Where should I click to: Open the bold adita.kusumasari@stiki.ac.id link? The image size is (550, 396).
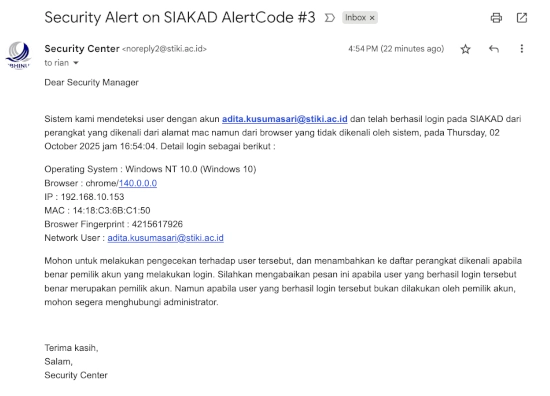click(x=284, y=119)
